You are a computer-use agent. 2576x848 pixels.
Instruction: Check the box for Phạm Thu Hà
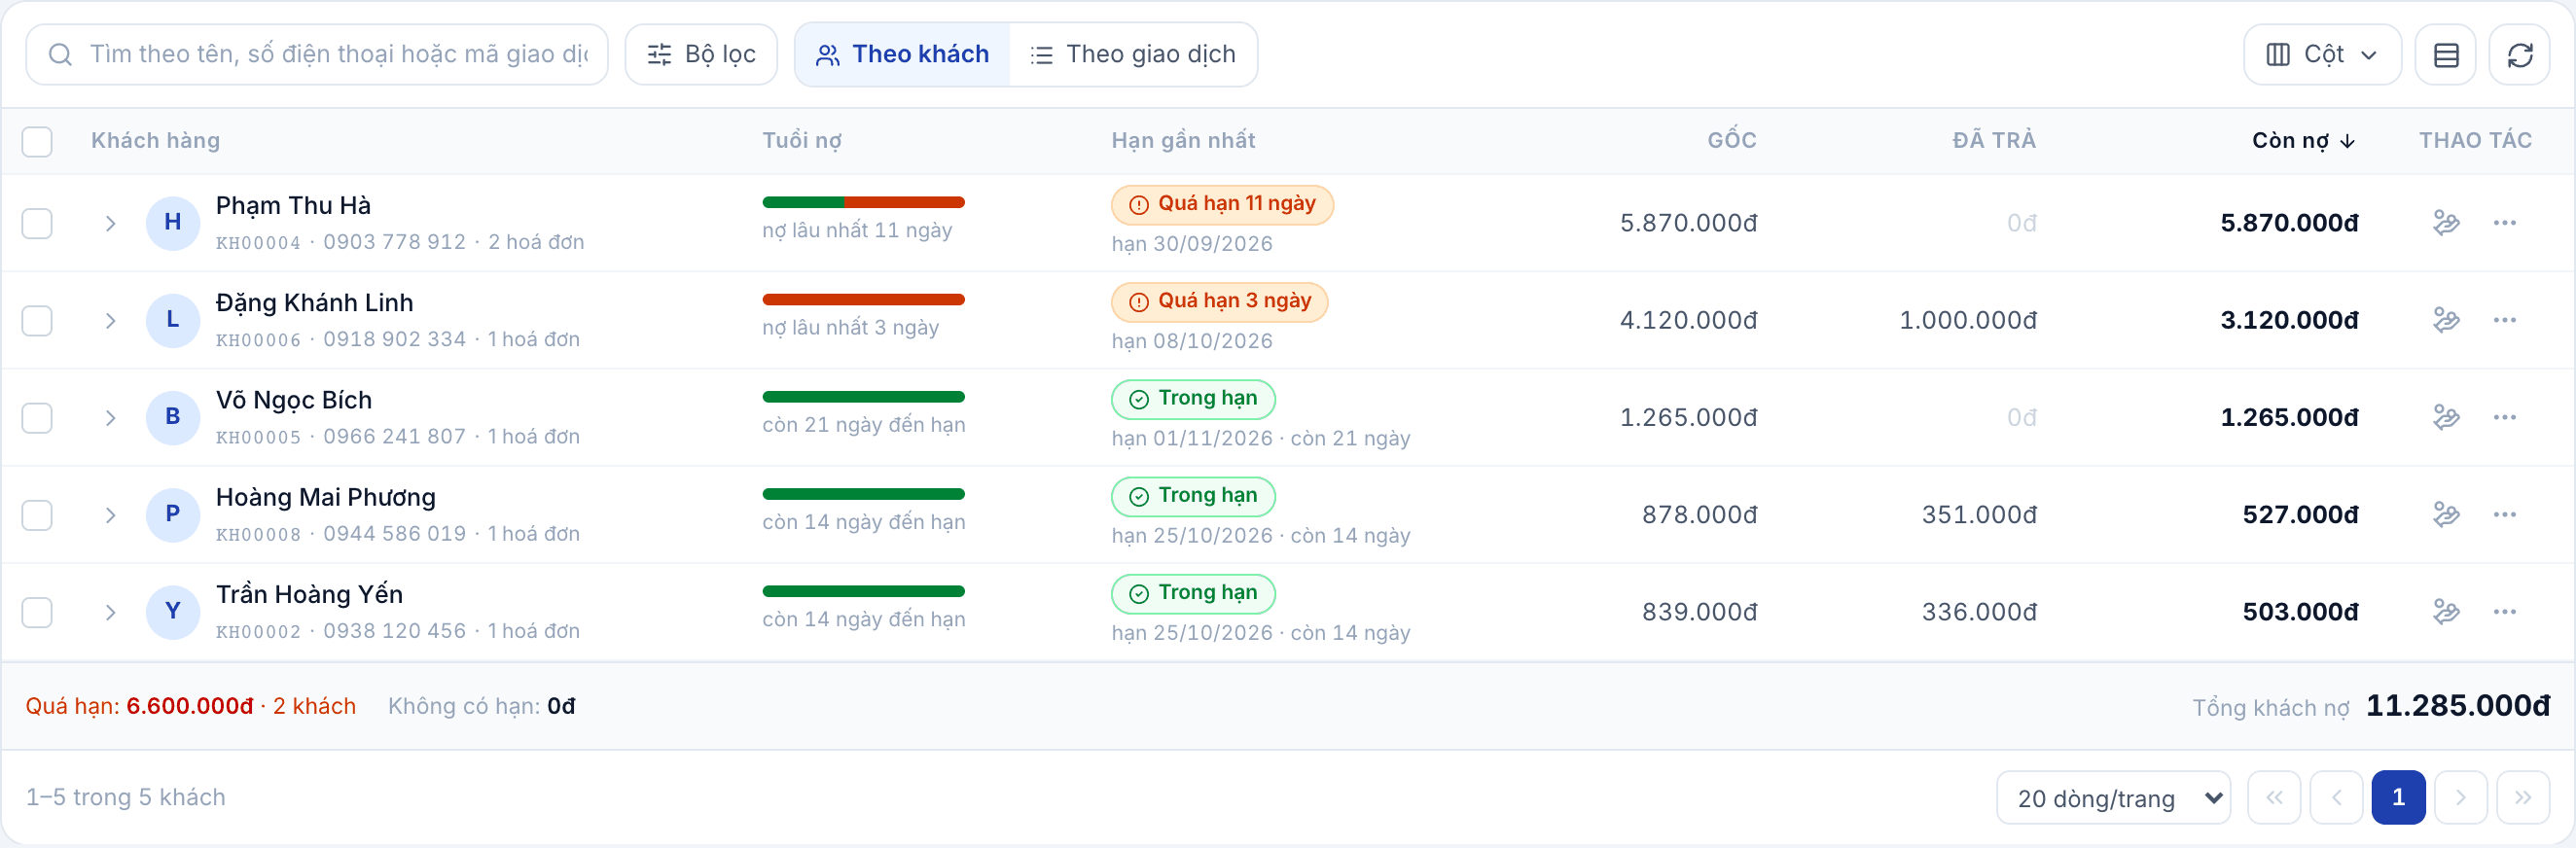click(37, 223)
